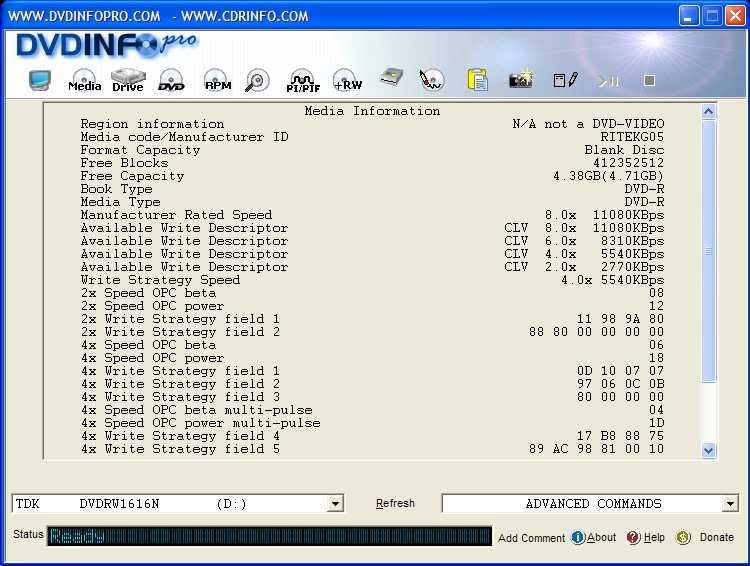The width and height of the screenshot is (750, 566).
Task: Open the Media info tool
Action: pos(84,80)
